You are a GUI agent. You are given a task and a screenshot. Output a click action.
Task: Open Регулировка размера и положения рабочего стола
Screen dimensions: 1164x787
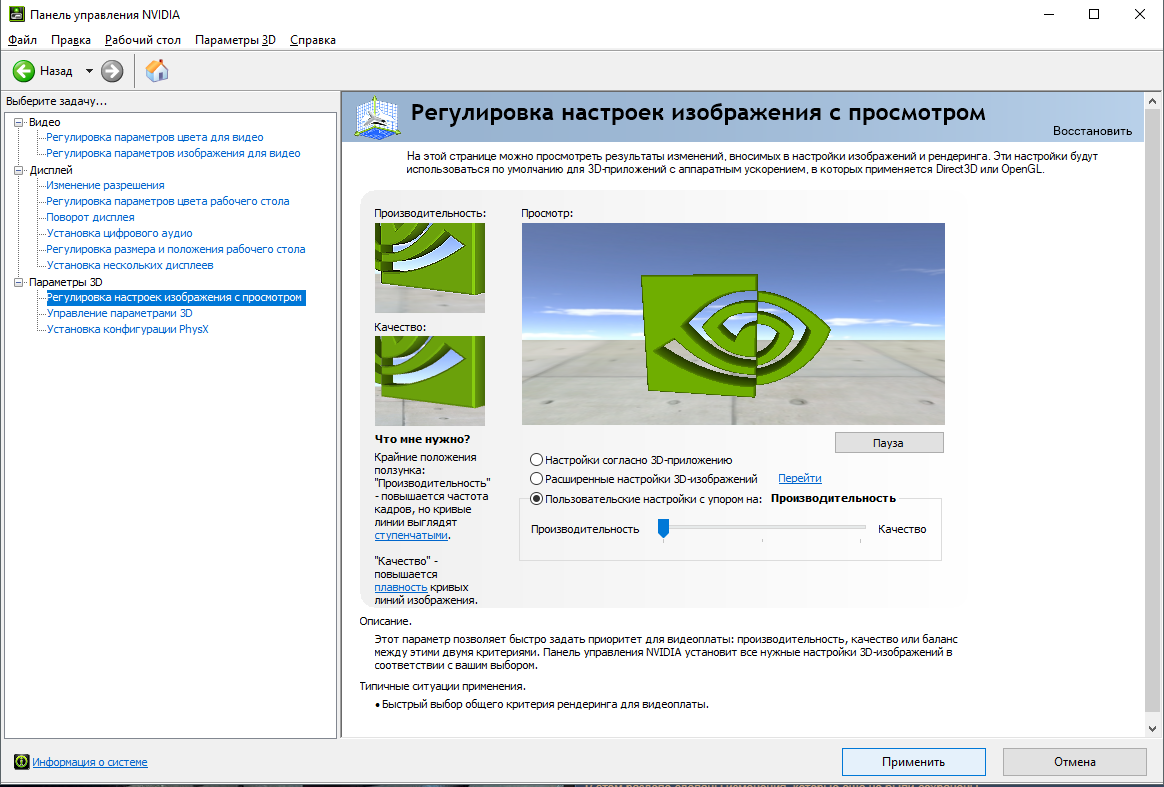coord(176,249)
